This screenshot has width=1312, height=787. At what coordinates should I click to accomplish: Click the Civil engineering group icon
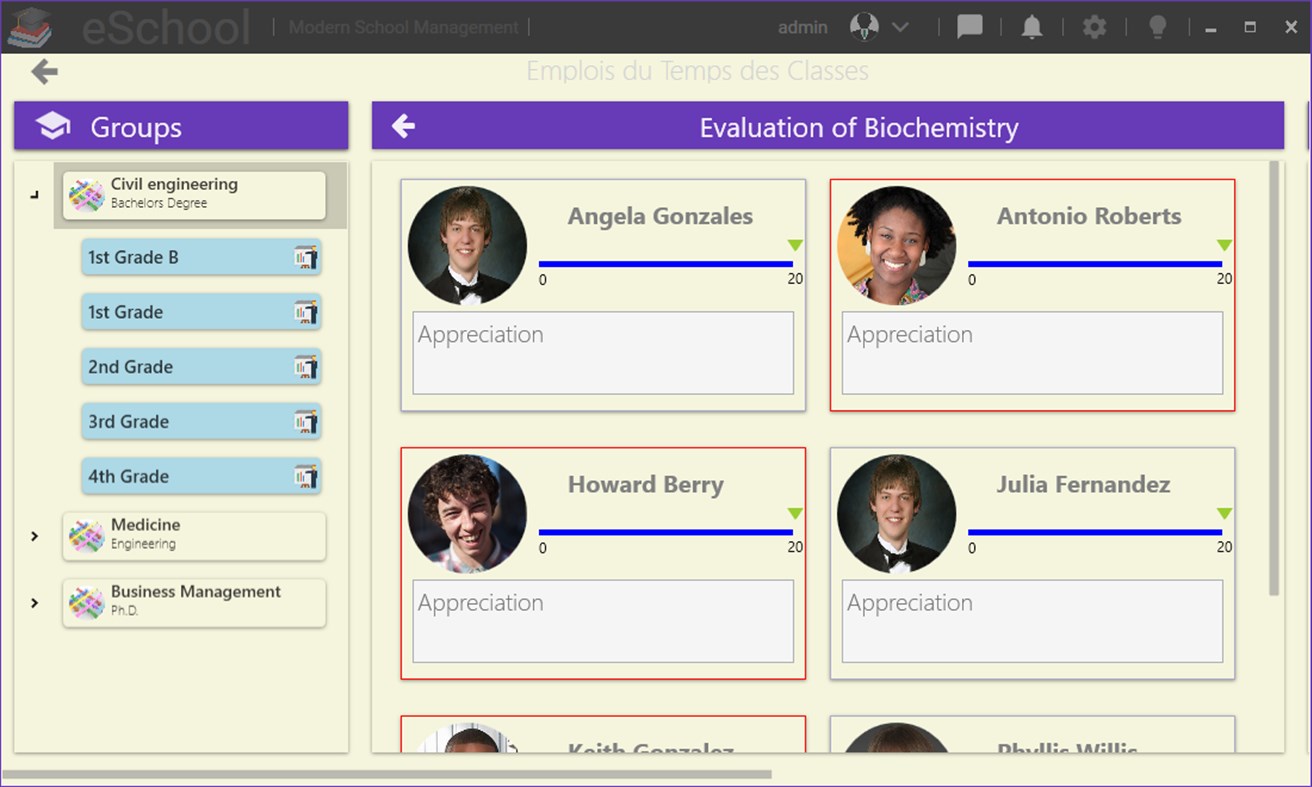tap(86, 195)
